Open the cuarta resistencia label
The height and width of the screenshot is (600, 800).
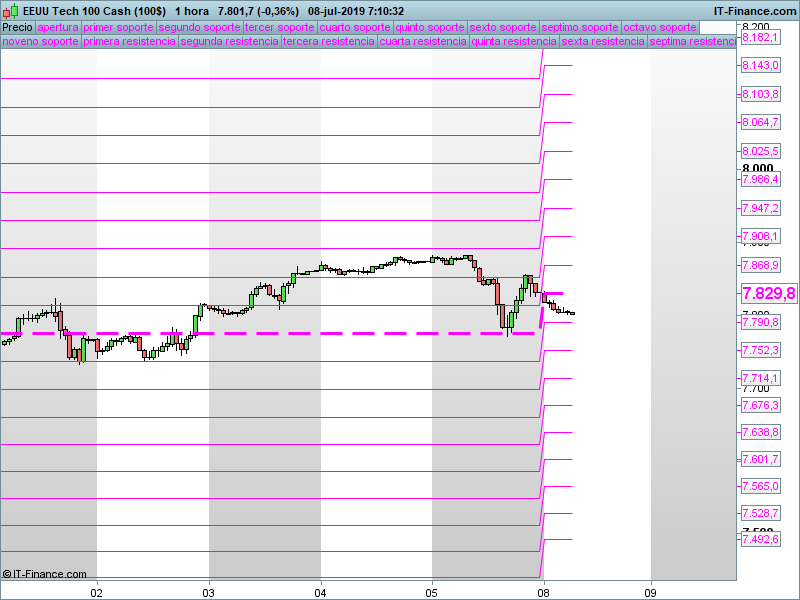[x=423, y=41]
